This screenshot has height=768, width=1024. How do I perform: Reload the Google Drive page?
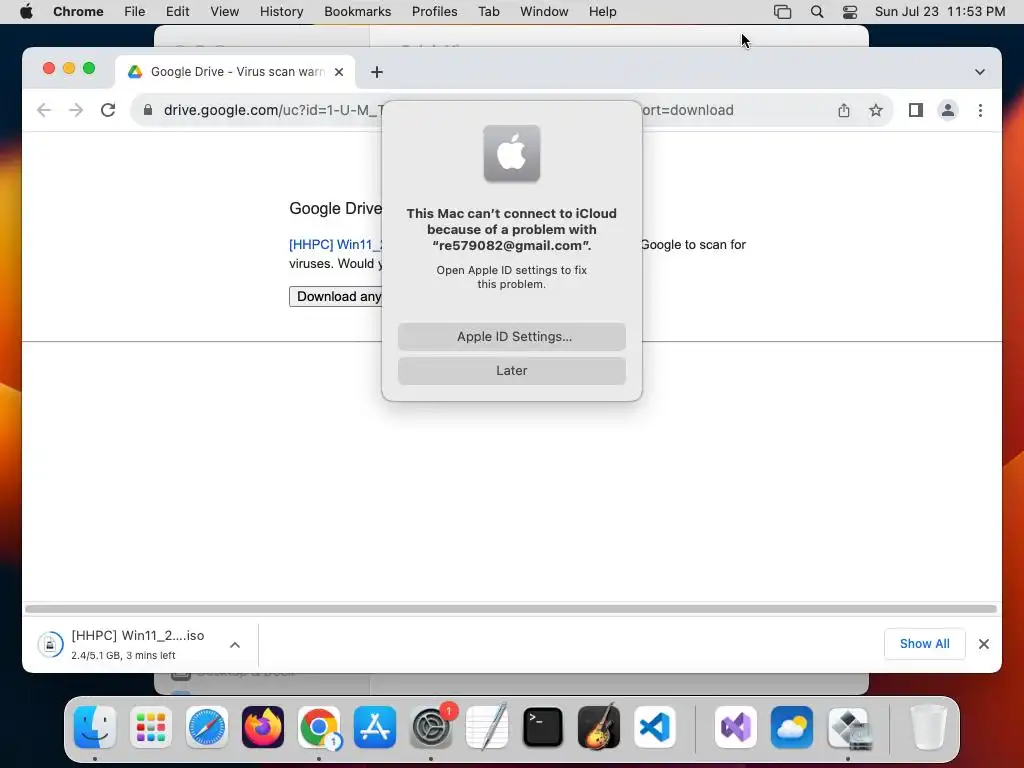108,110
